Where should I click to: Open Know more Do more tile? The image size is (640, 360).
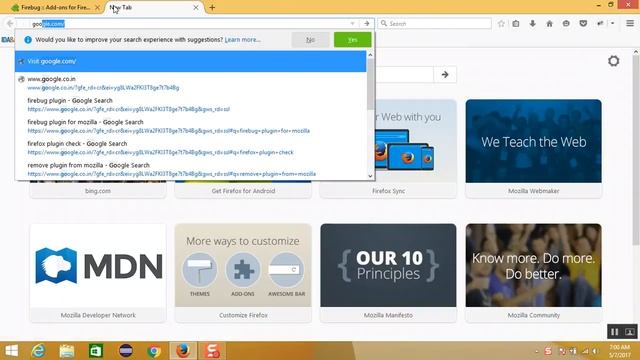coord(533,265)
